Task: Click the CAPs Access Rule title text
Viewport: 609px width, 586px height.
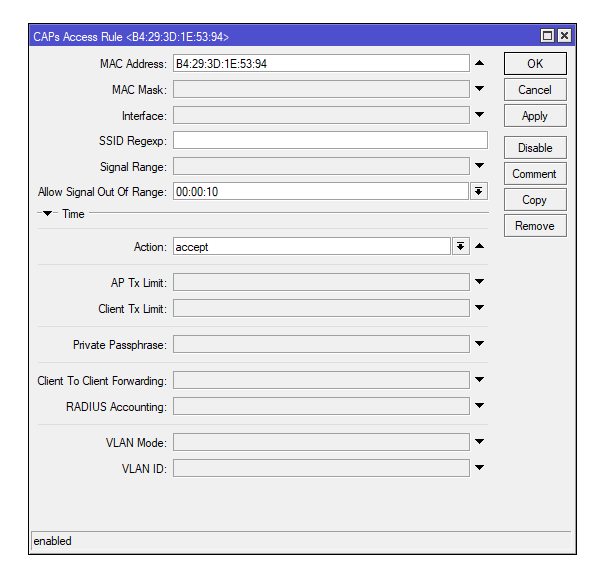Action: (131, 37)
